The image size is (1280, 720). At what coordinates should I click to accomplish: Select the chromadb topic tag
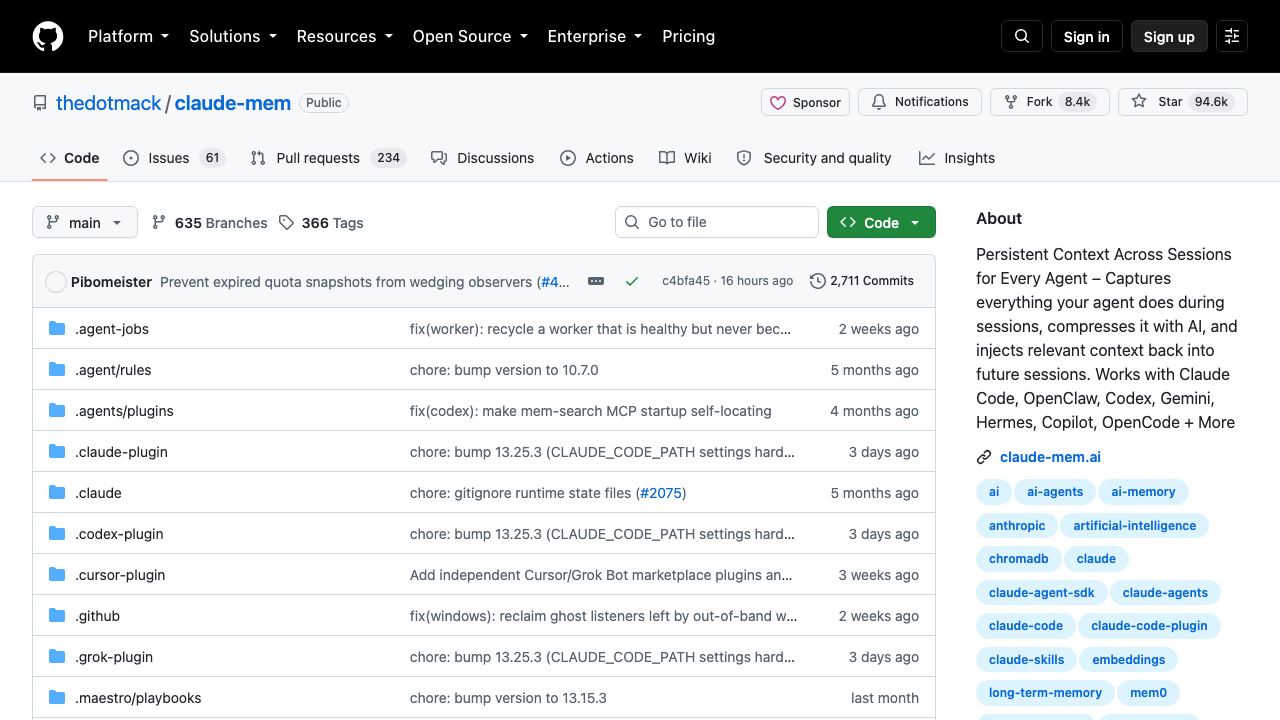(x=1018, y=559)
